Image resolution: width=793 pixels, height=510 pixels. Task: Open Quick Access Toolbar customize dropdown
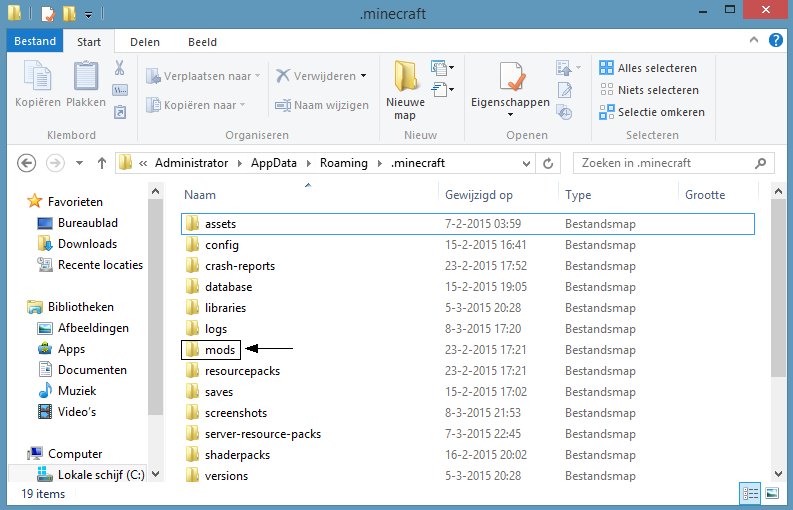point(89,15)
